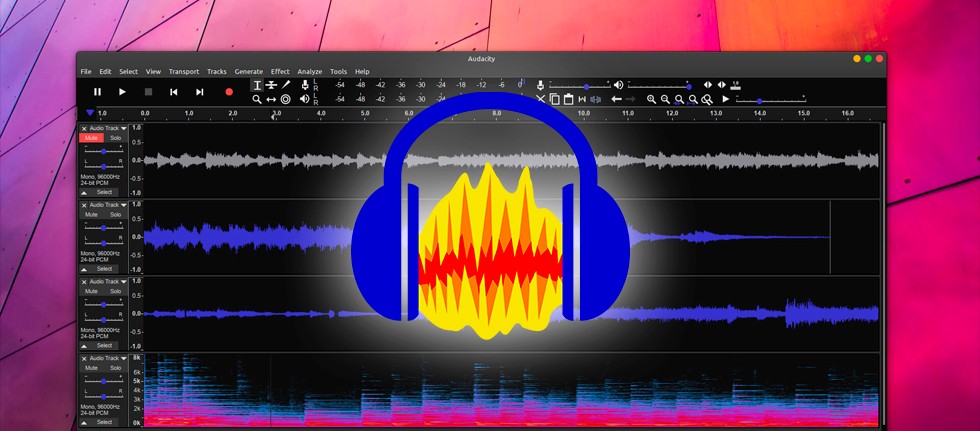The width and height of the screenshot is (980, 431).
Task: Close the second track with its X
Action: [x=84, y=206]
